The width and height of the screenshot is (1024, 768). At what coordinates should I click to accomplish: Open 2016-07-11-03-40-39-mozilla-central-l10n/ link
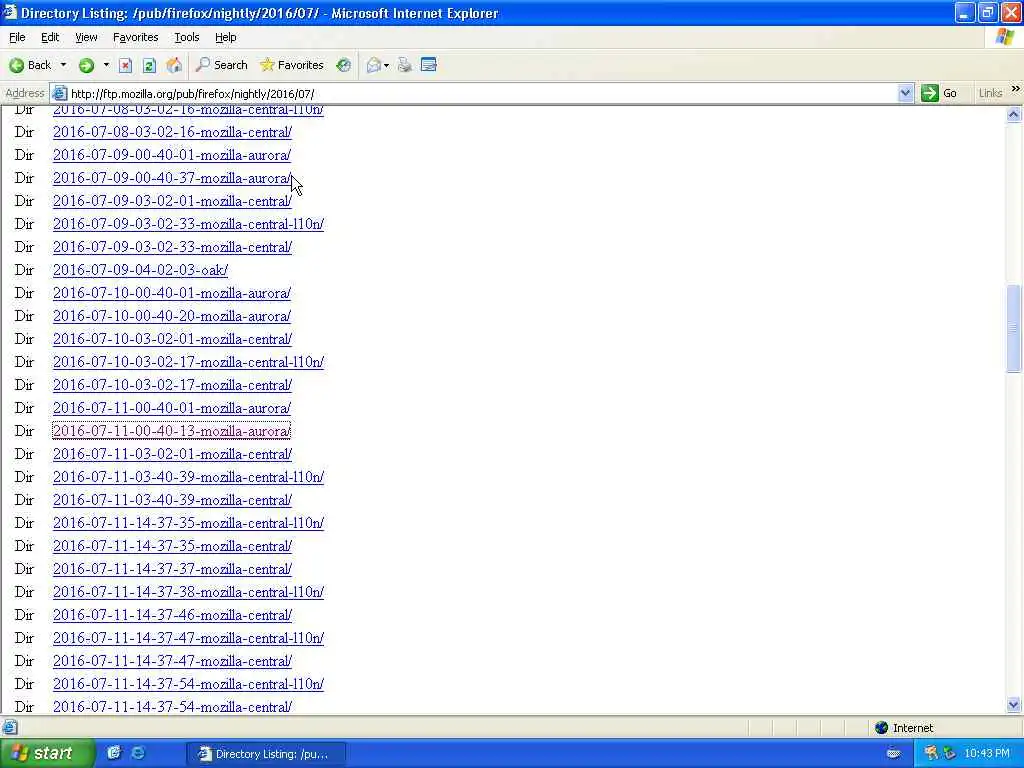click(x=188, y=477)
